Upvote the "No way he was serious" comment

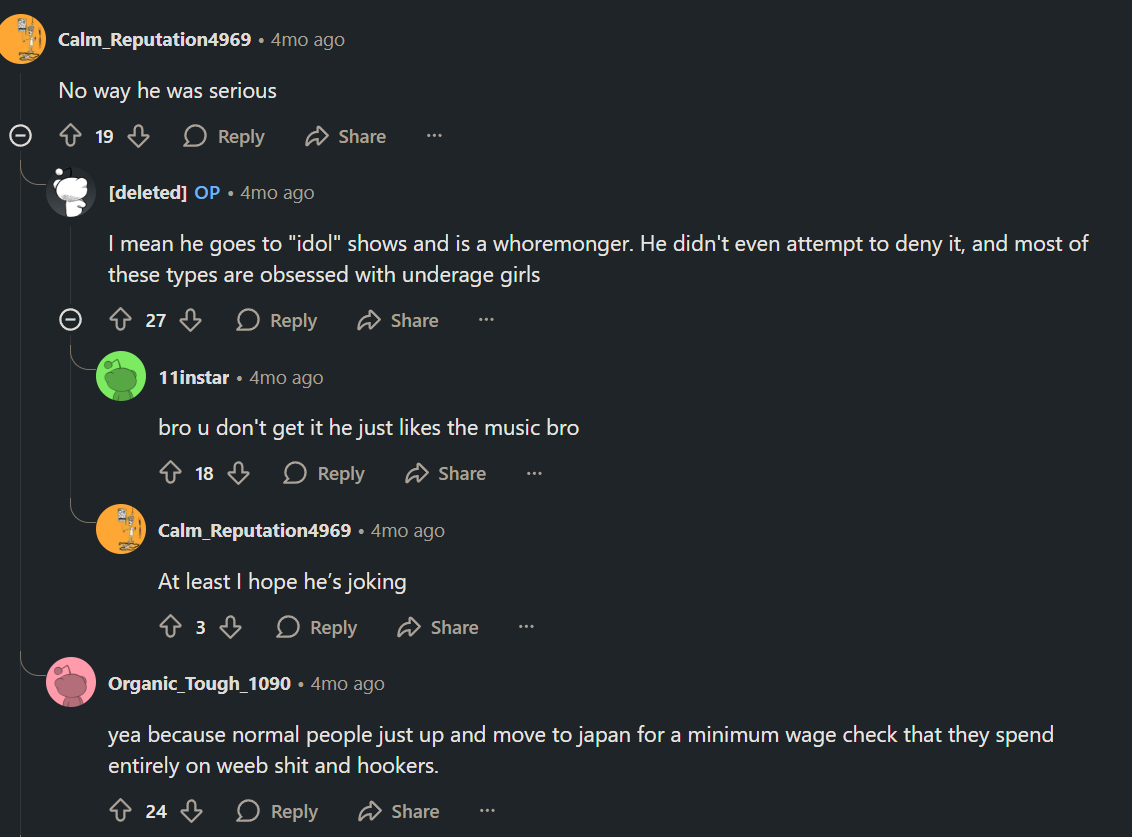pos(70,136)
